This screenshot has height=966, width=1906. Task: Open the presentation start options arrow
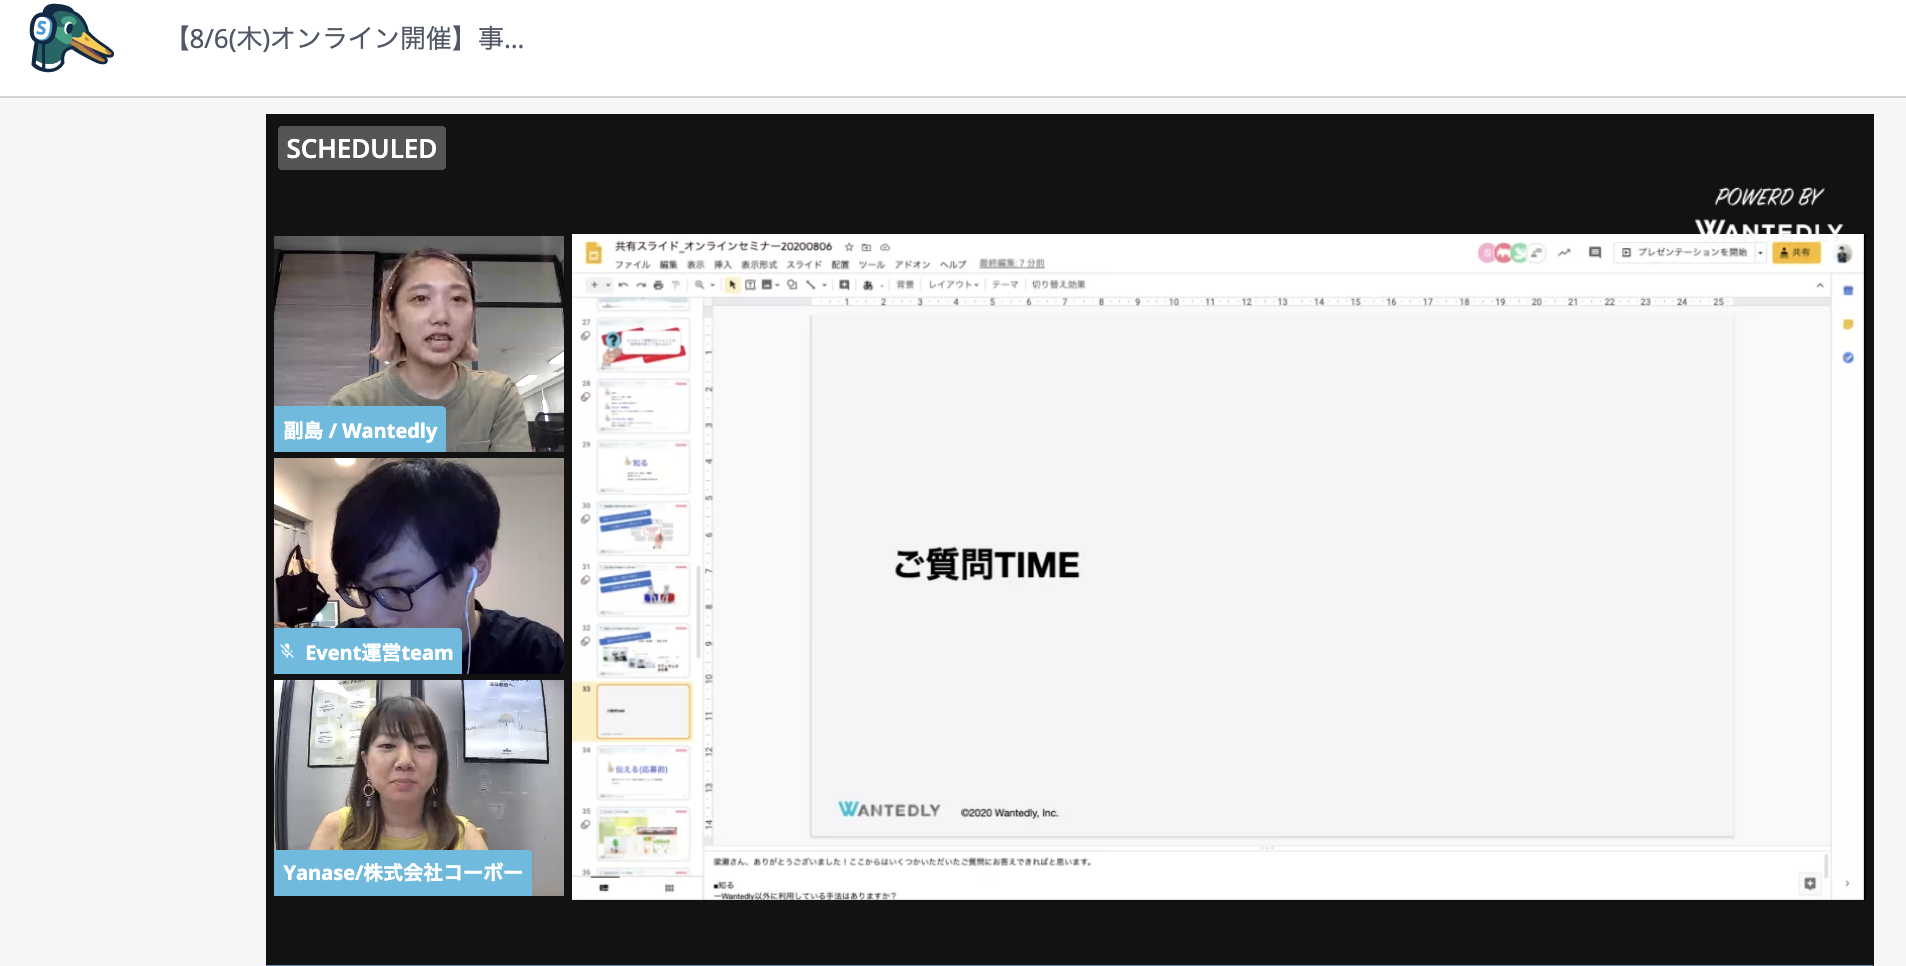pyautogui.click(x=1760, y=253)
